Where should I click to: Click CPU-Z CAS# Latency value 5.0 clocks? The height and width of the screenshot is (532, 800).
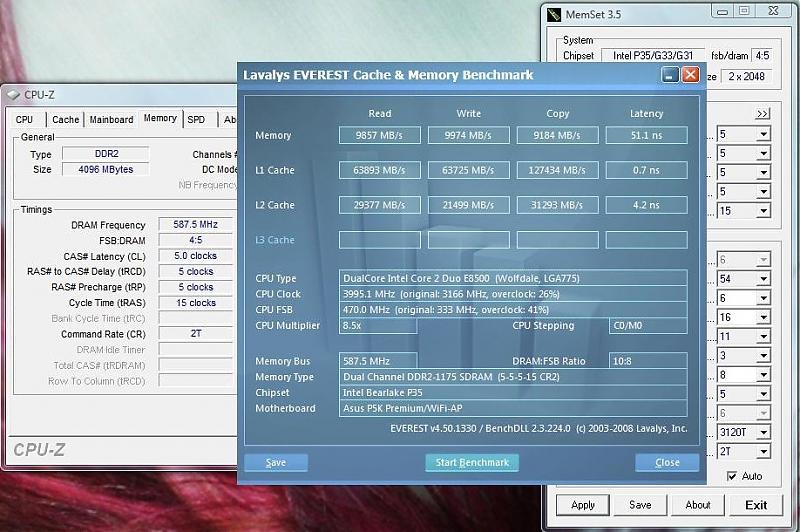(x=195, y=256)
